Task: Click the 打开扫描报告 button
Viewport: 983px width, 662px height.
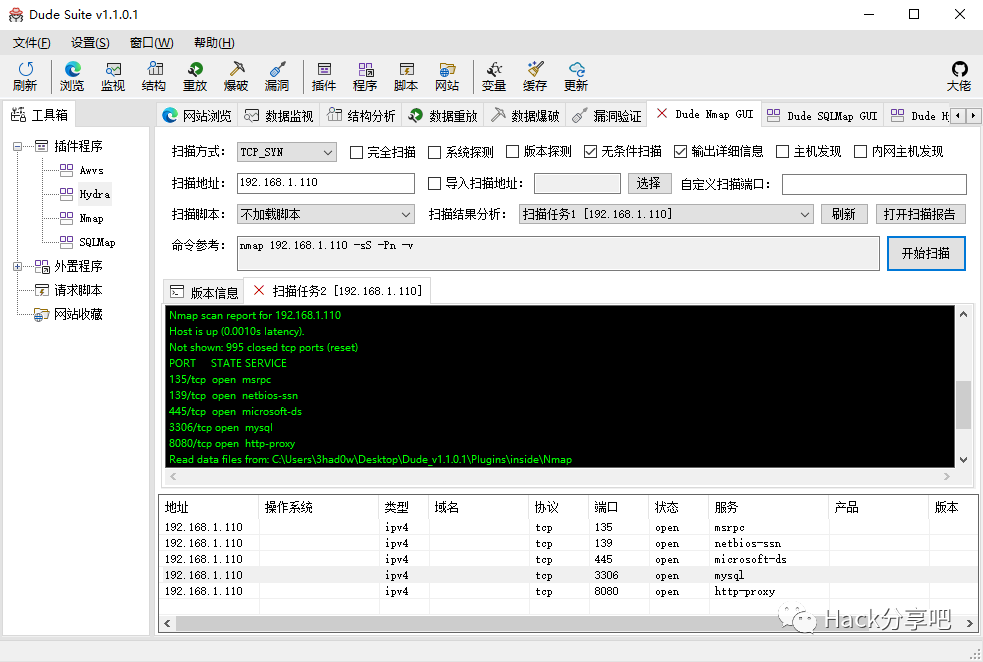Action: click(920, 214)
